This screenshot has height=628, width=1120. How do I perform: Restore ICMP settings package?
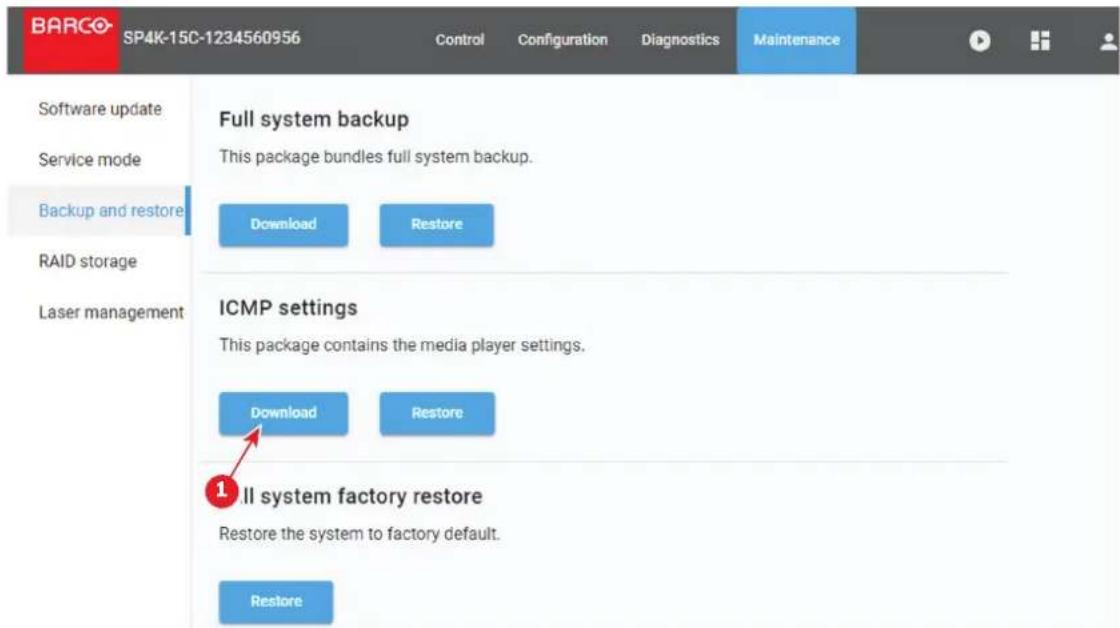(x=437, y=414)
